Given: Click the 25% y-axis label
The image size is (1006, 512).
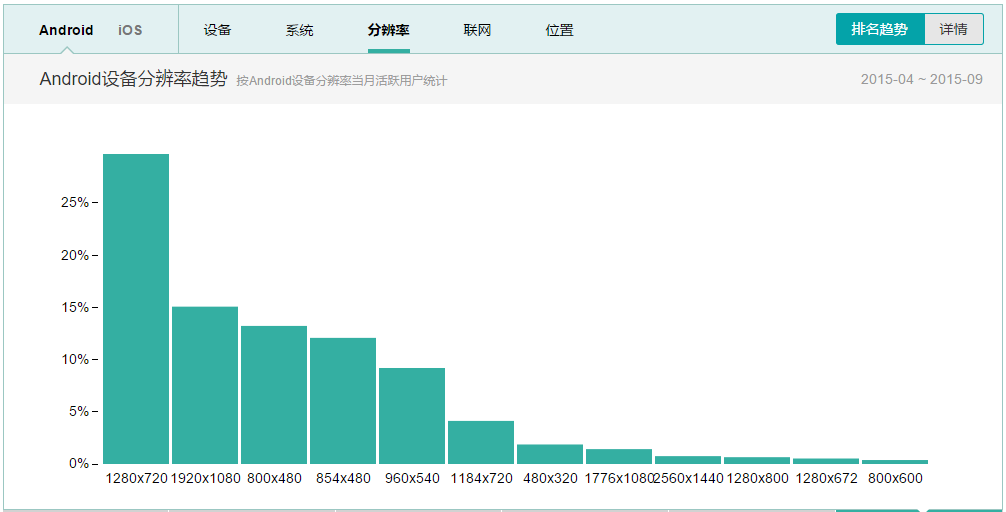Looking at the screenshot, I should coord(74,203).
